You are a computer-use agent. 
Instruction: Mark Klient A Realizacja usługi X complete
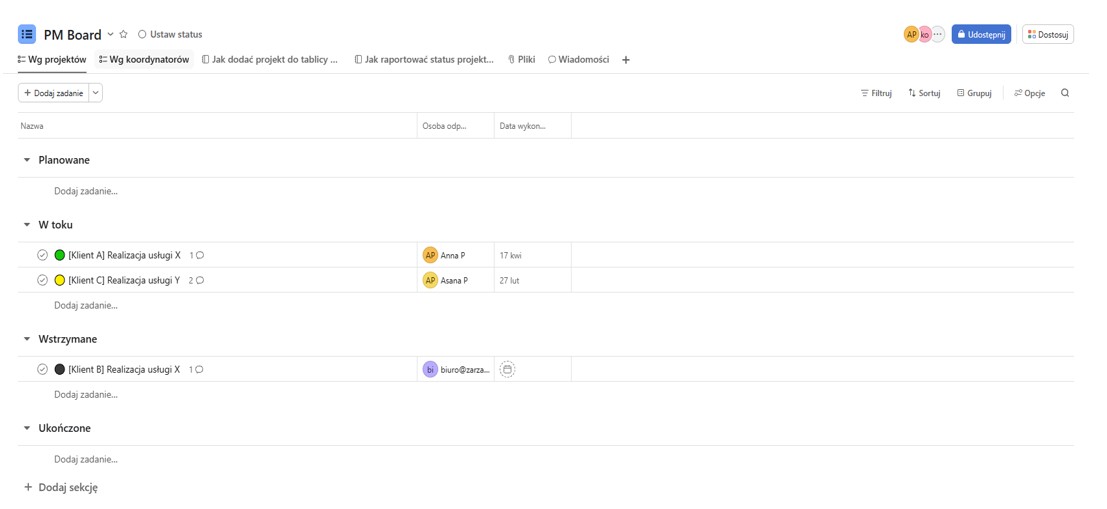point(42,256)
